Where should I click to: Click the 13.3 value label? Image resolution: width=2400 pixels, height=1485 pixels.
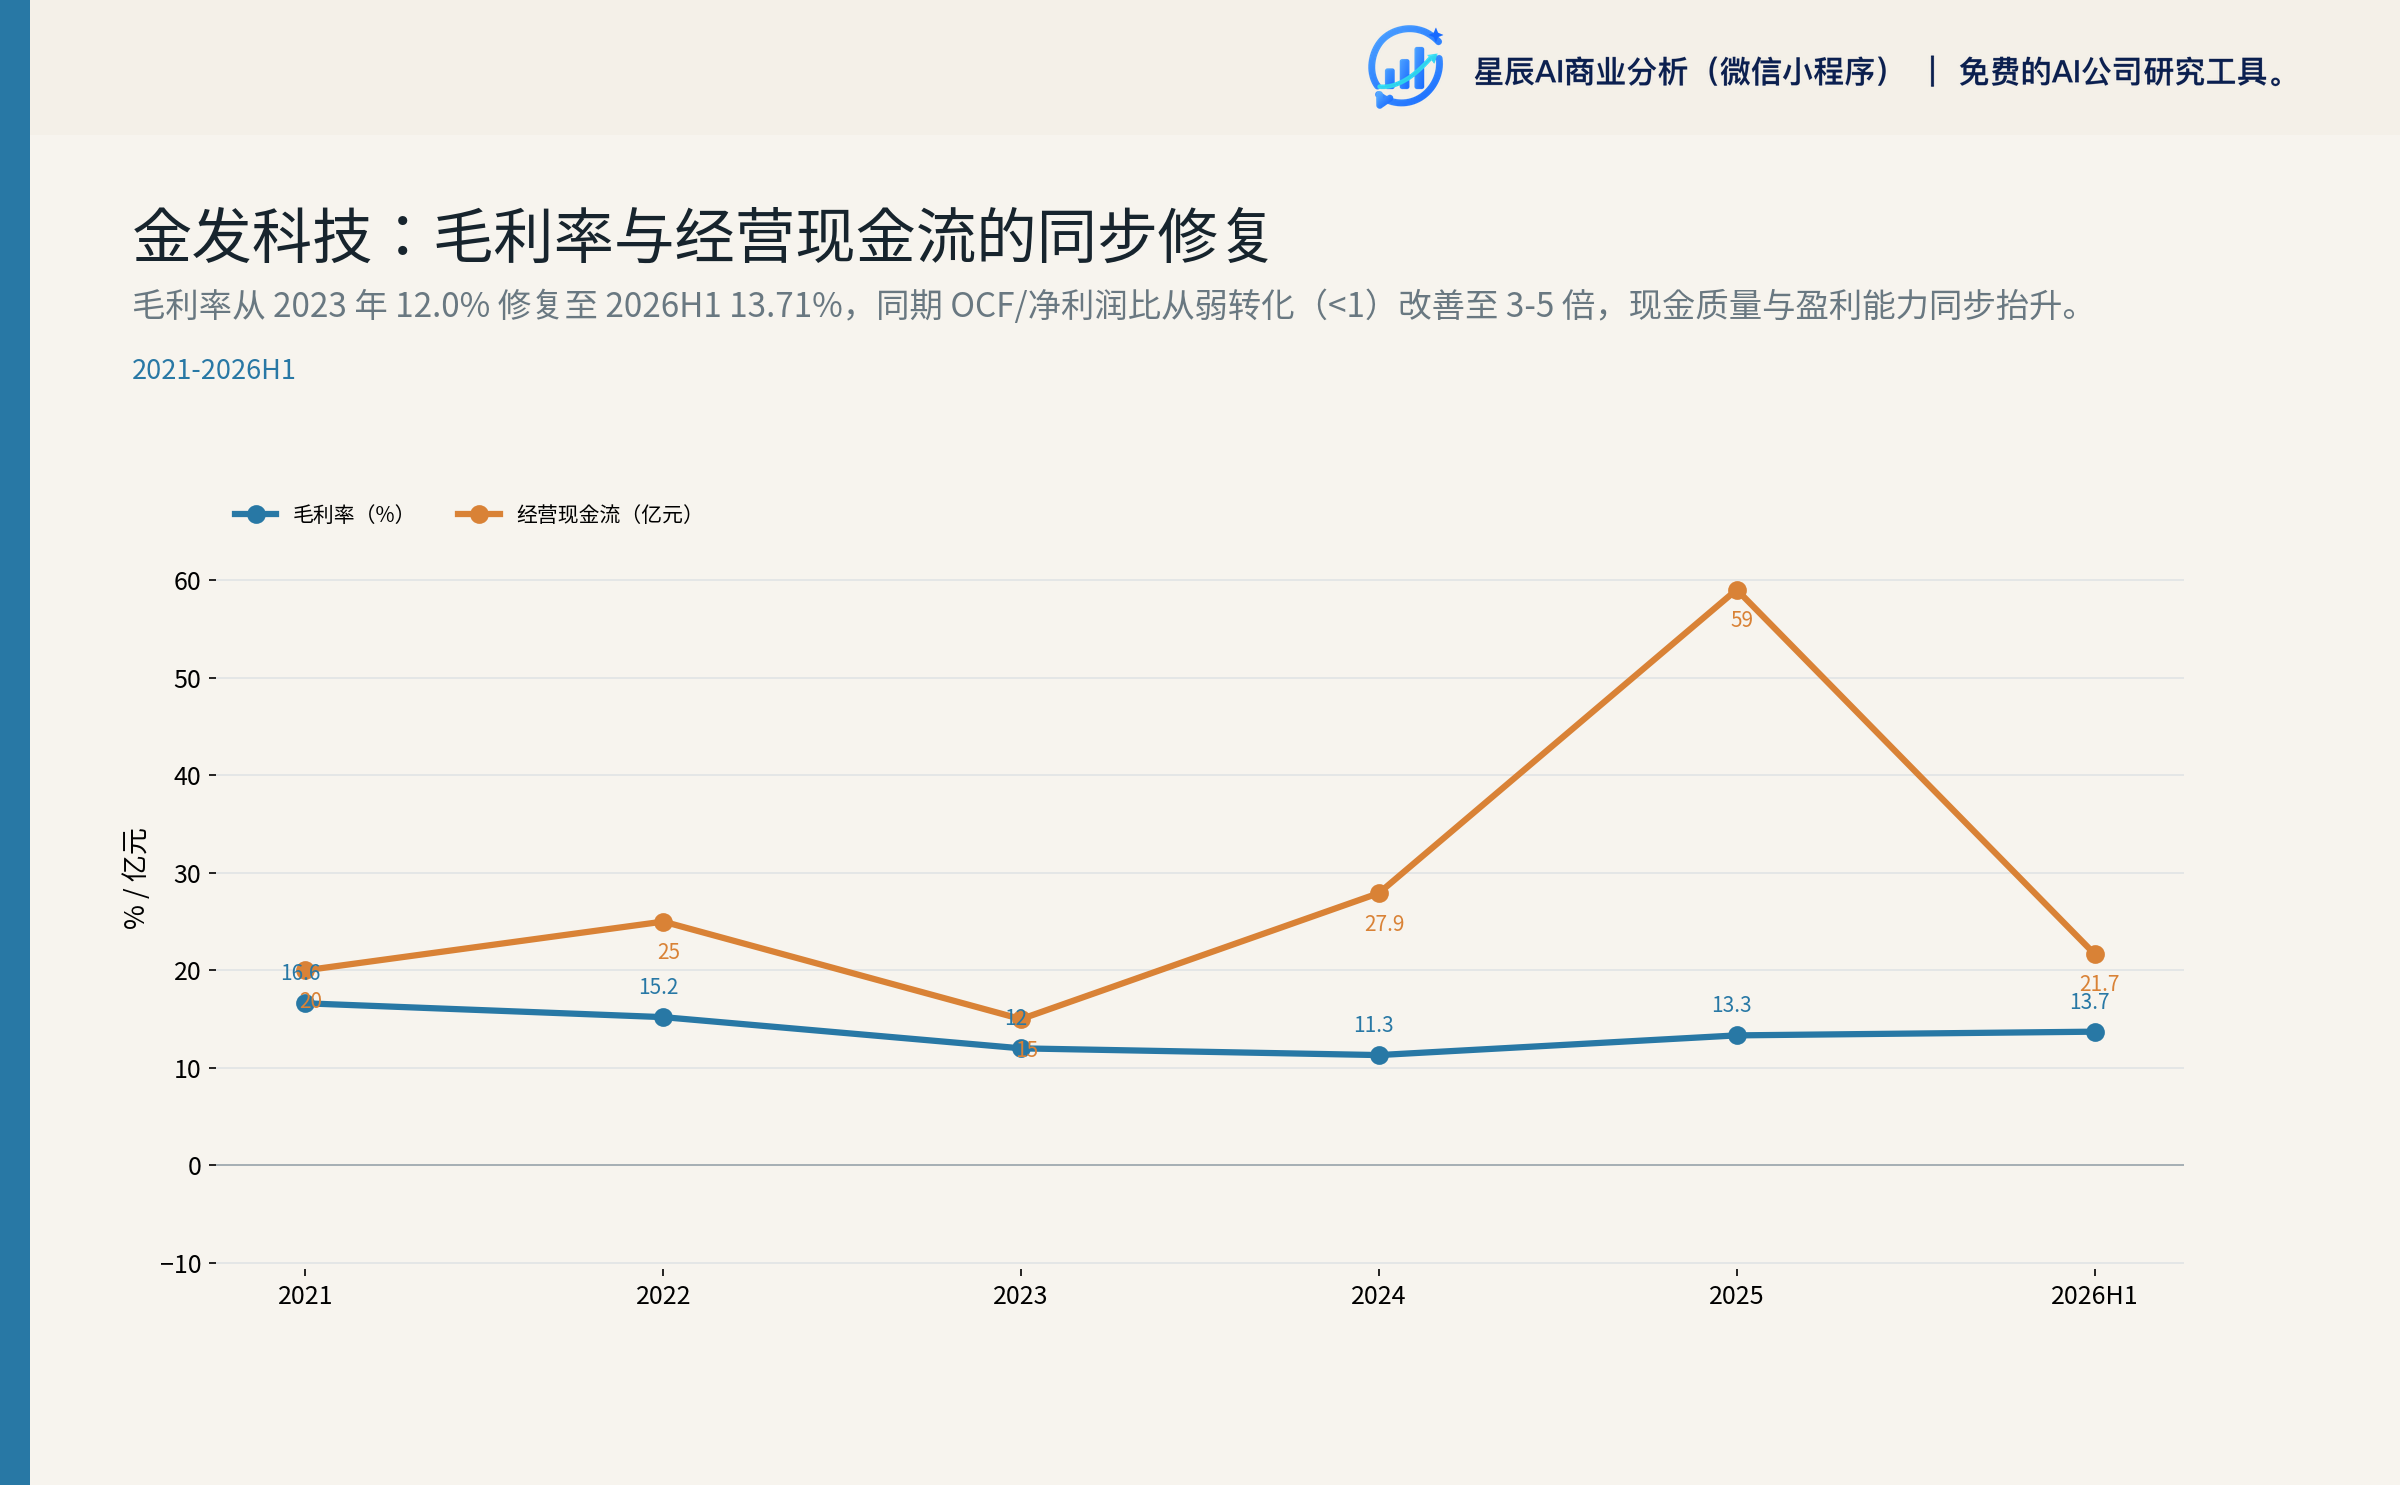[x=1731, y=1004]
